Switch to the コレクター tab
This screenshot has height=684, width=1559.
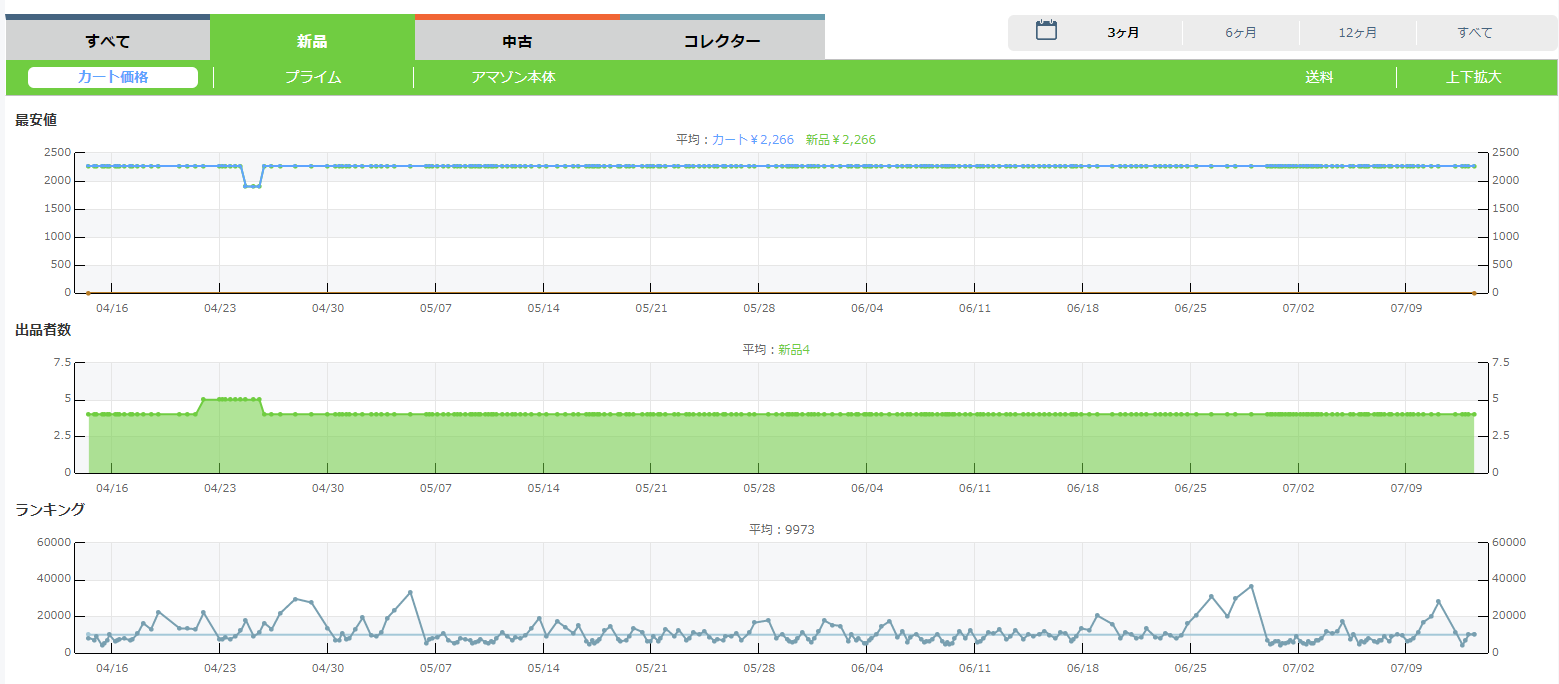(722, 41)
